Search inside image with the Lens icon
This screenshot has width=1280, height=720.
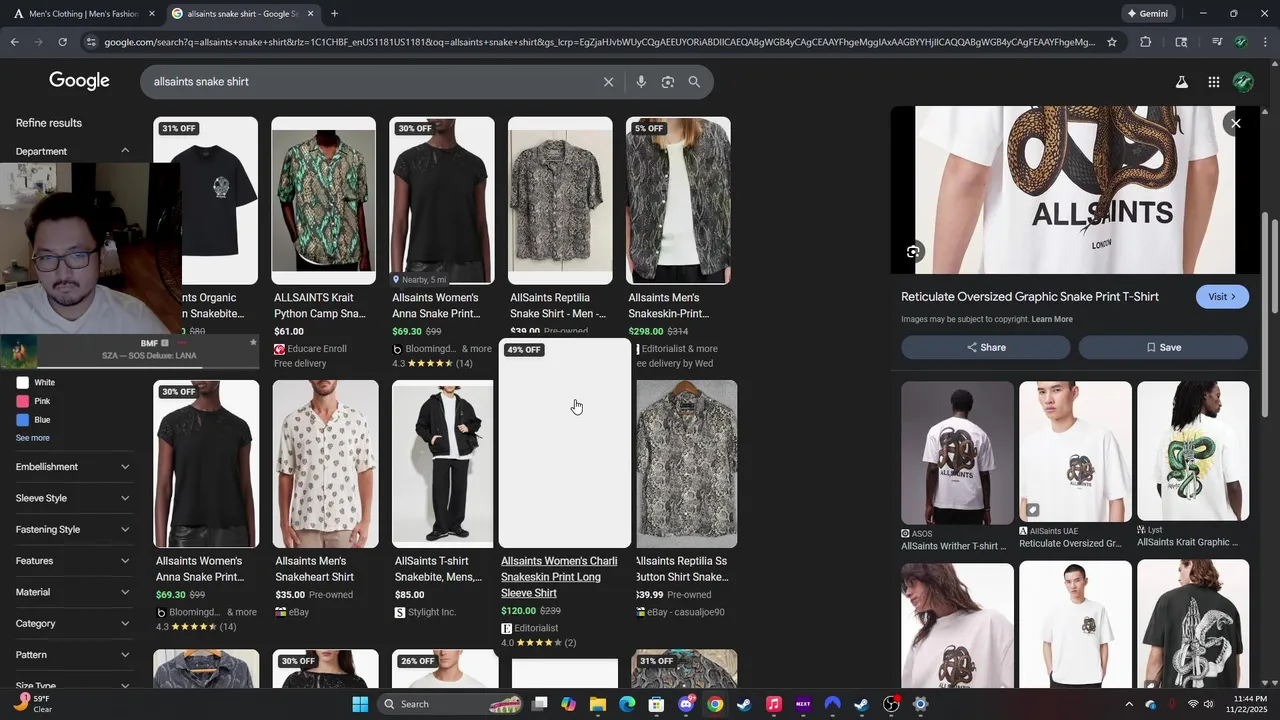point(913,252)
